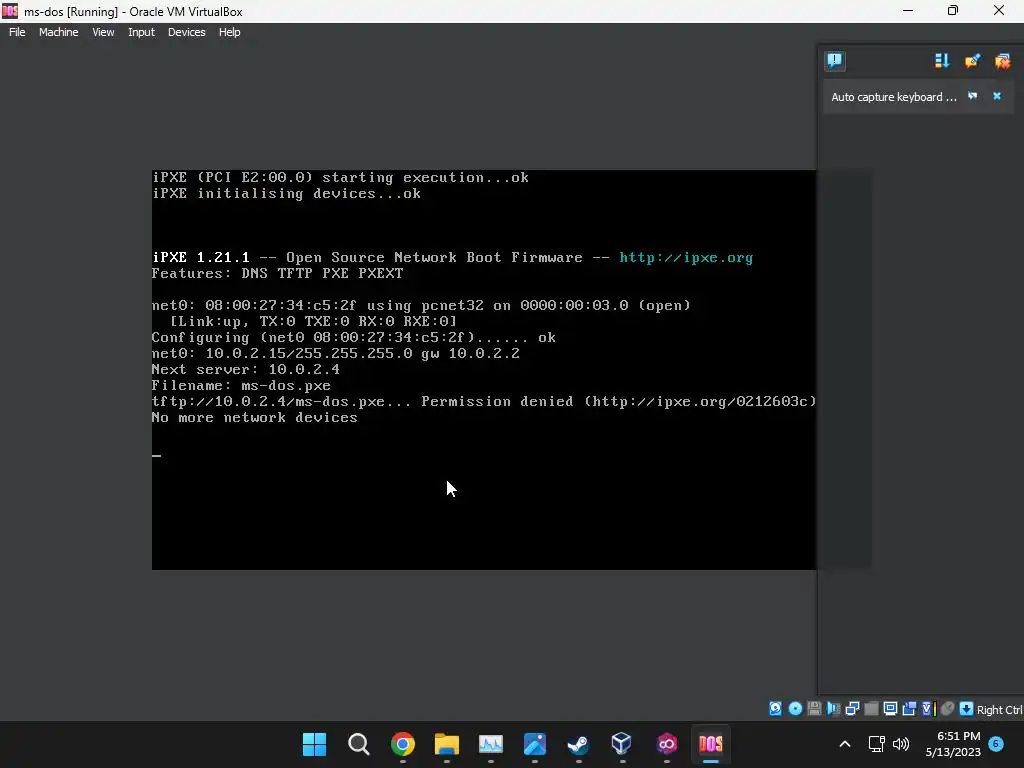Open the notification count badge
Image resolution: width=1024 pixels, height=768 pixels.
click(996, 743)
